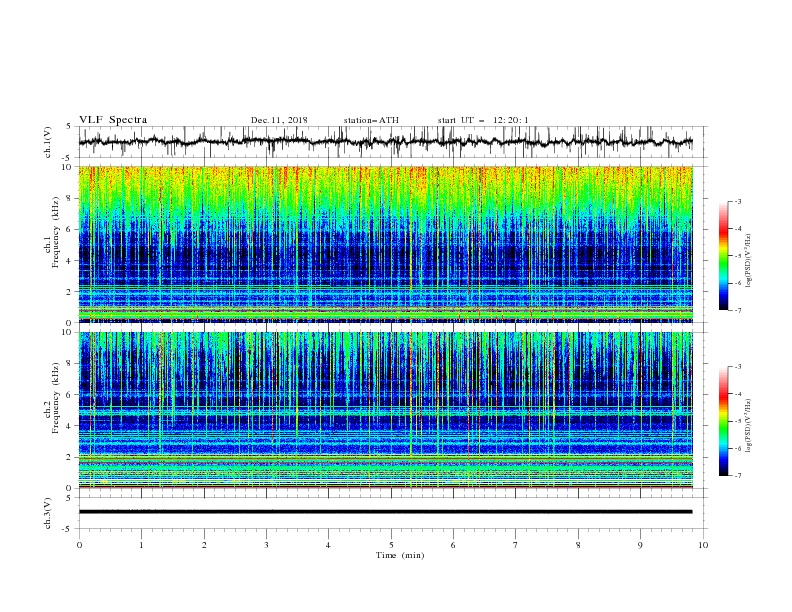Click the lower colorbar log(PSD) label
Image resolution: width=792 pixels, height=612 pixels.
tap(749, 425)
